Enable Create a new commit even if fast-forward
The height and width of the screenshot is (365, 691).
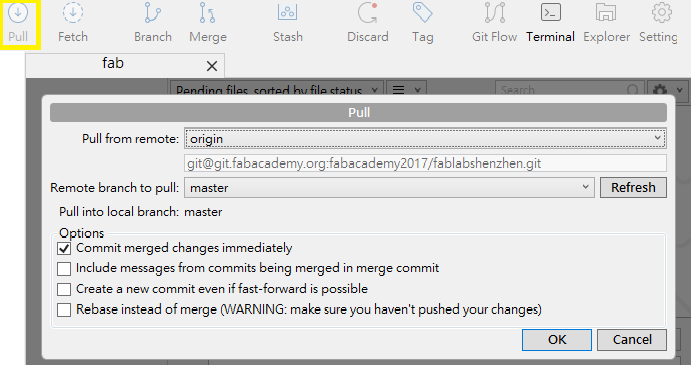pyautogui.click(x=64, y=290)
